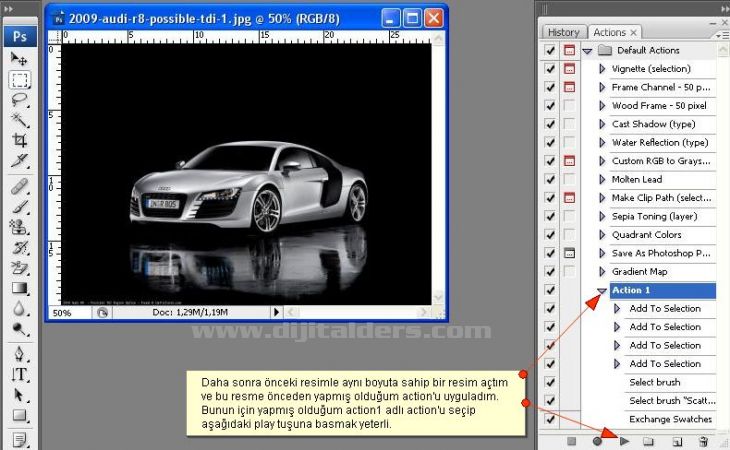Screen dimensions: 730x450
Task: Select the Rectangular Marquee tool
Action: pyautogui.click(x=19, y=80)
